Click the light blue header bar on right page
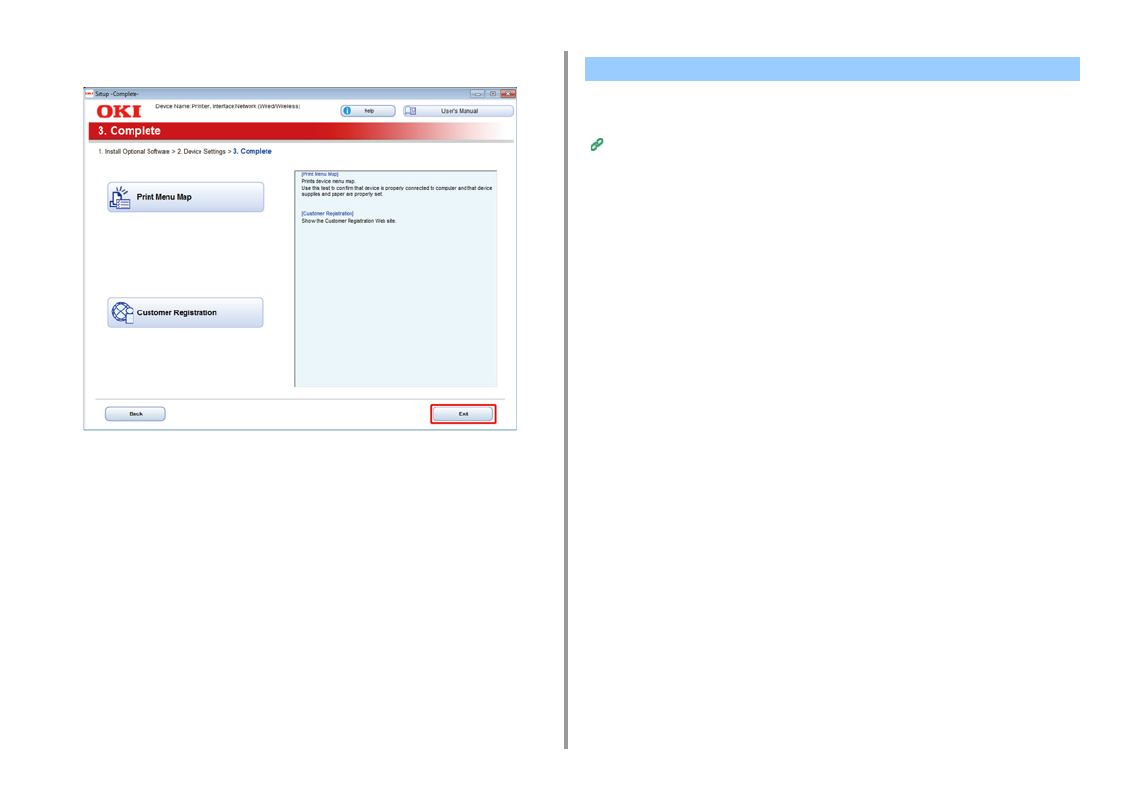 pos(831,69)
